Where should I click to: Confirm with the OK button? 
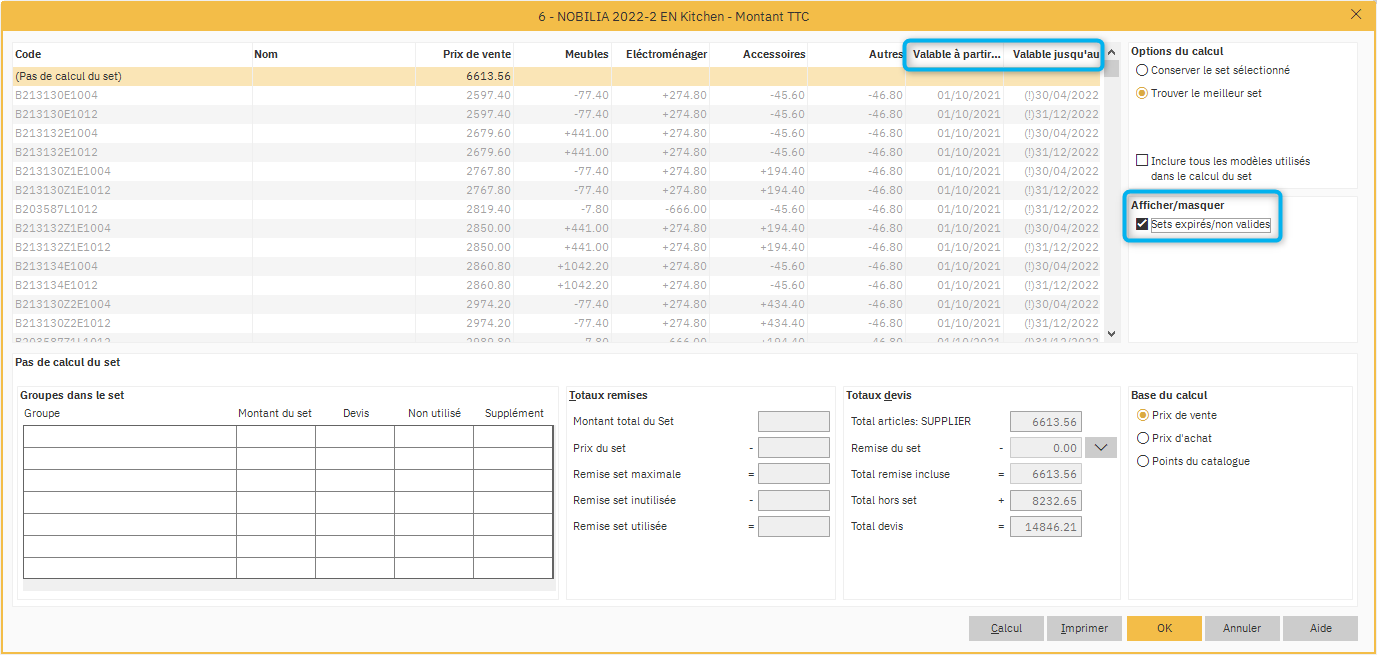tap(1164, 629)
